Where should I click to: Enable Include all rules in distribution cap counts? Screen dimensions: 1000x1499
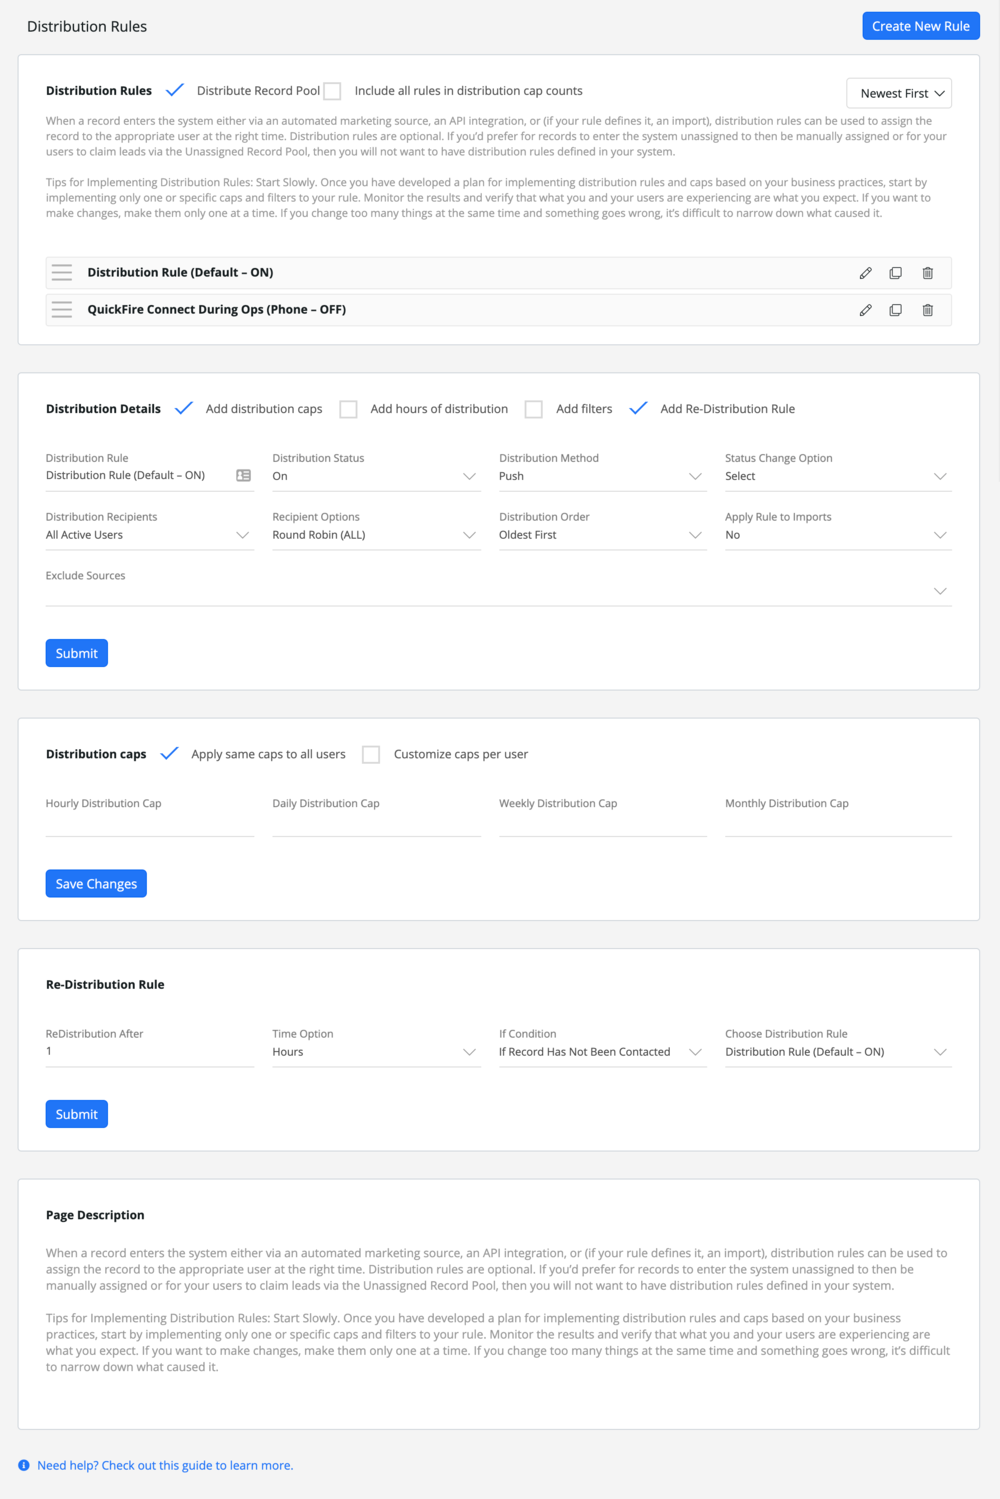click(333, 91)
